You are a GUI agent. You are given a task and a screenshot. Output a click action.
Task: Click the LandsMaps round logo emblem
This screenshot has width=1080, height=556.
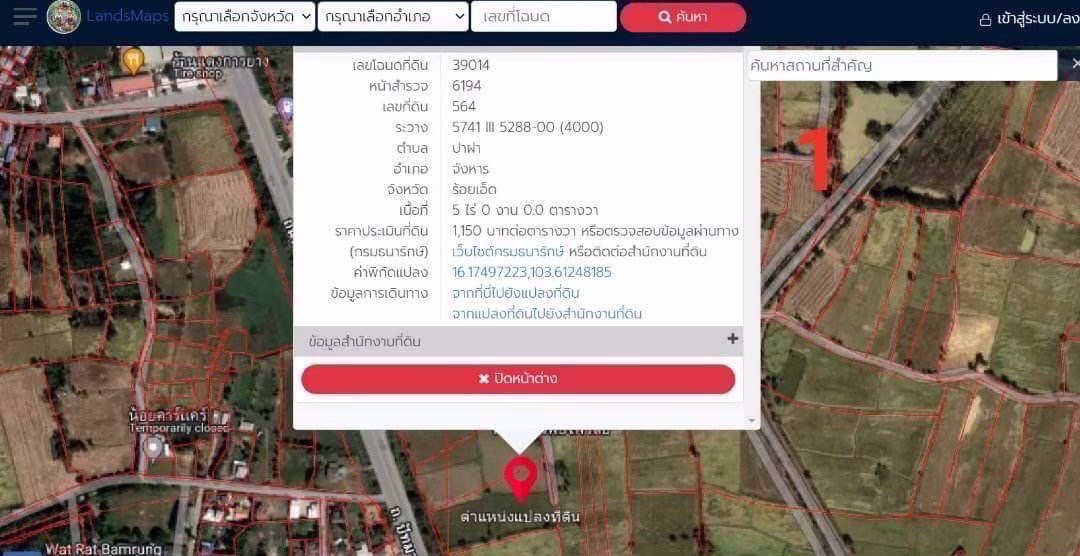tap(64, 17)
